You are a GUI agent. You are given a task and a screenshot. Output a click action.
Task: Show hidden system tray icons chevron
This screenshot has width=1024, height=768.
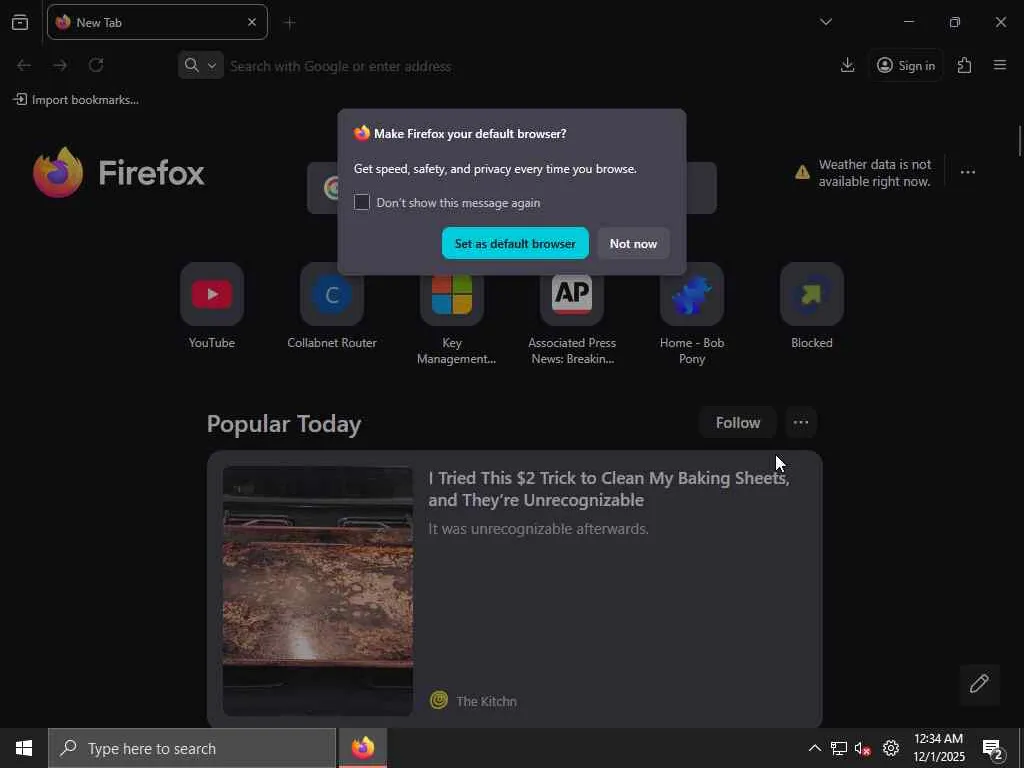pyautogui.click(x=815, y=748)
